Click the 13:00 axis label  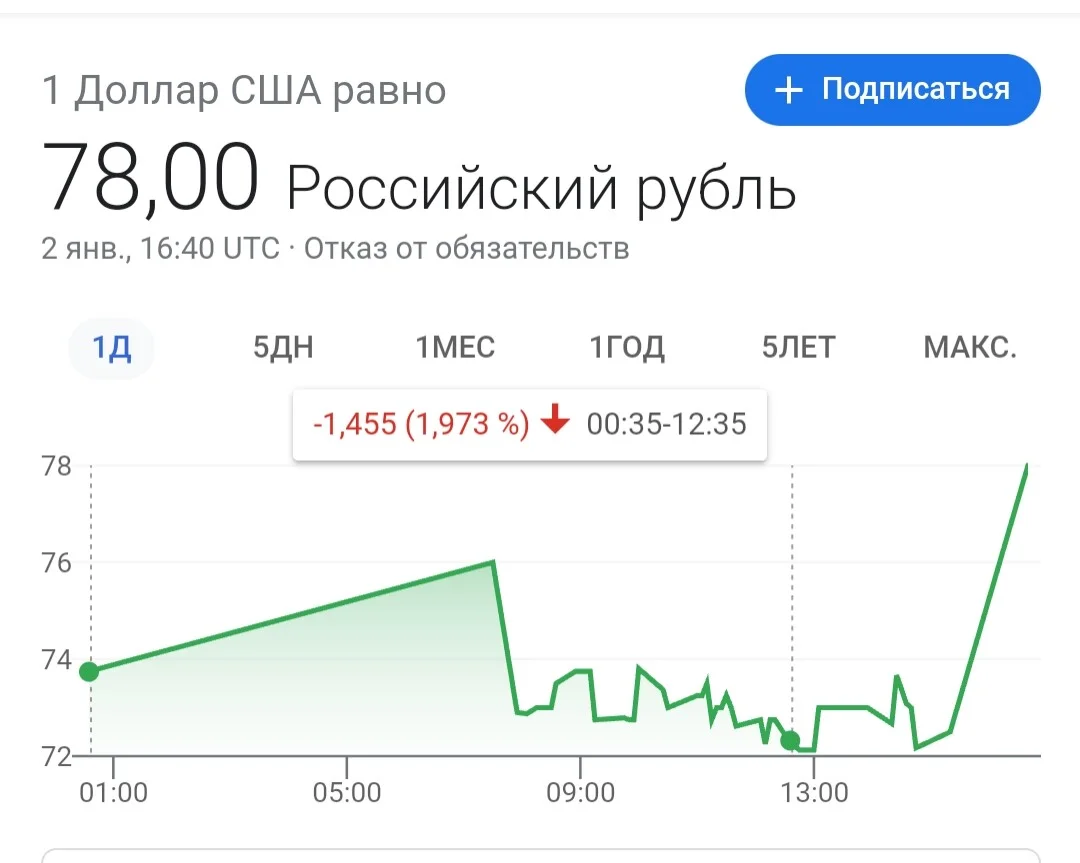coord(814,793)
